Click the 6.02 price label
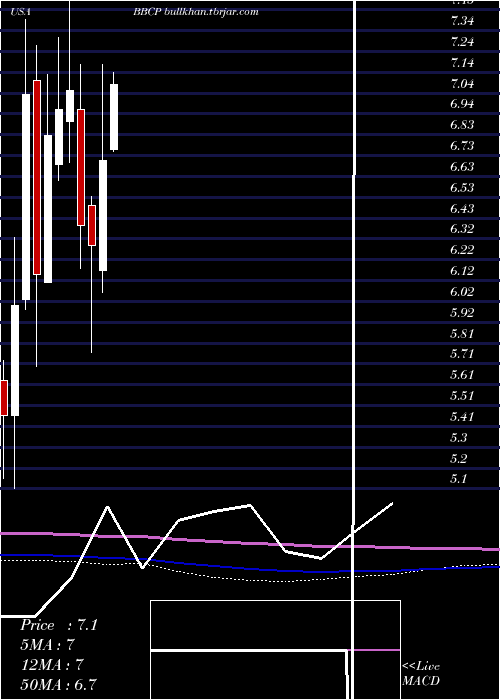This screenshot has width=500, height=700. click(462, 292)
